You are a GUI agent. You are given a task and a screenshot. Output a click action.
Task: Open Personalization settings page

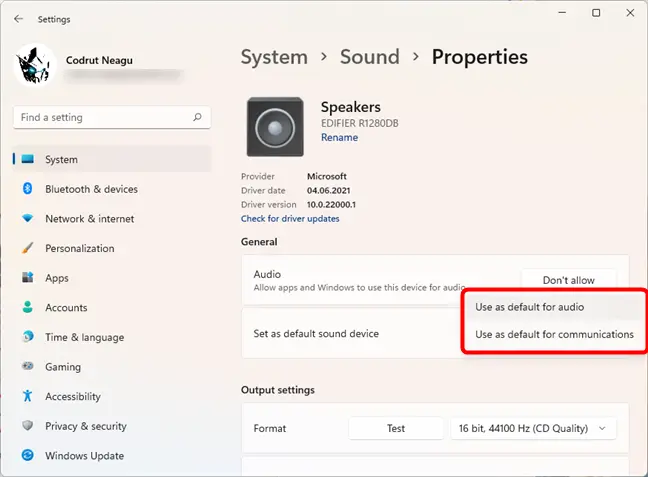point(80,248)
